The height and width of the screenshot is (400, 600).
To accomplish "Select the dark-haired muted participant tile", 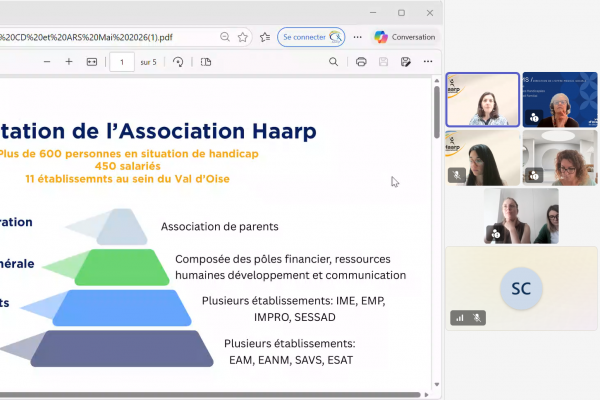I will coord(483,158).
